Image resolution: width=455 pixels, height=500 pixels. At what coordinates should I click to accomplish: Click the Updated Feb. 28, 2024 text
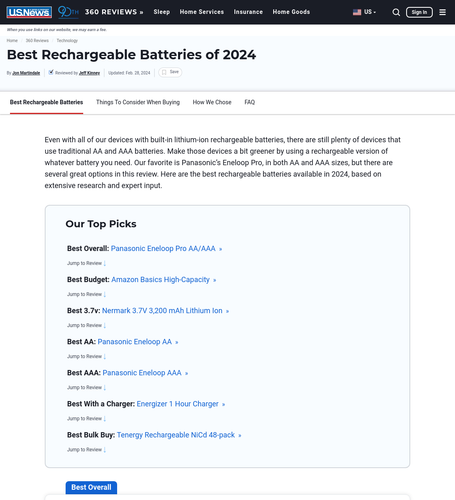pyautogui.click(x=129, y=73)
